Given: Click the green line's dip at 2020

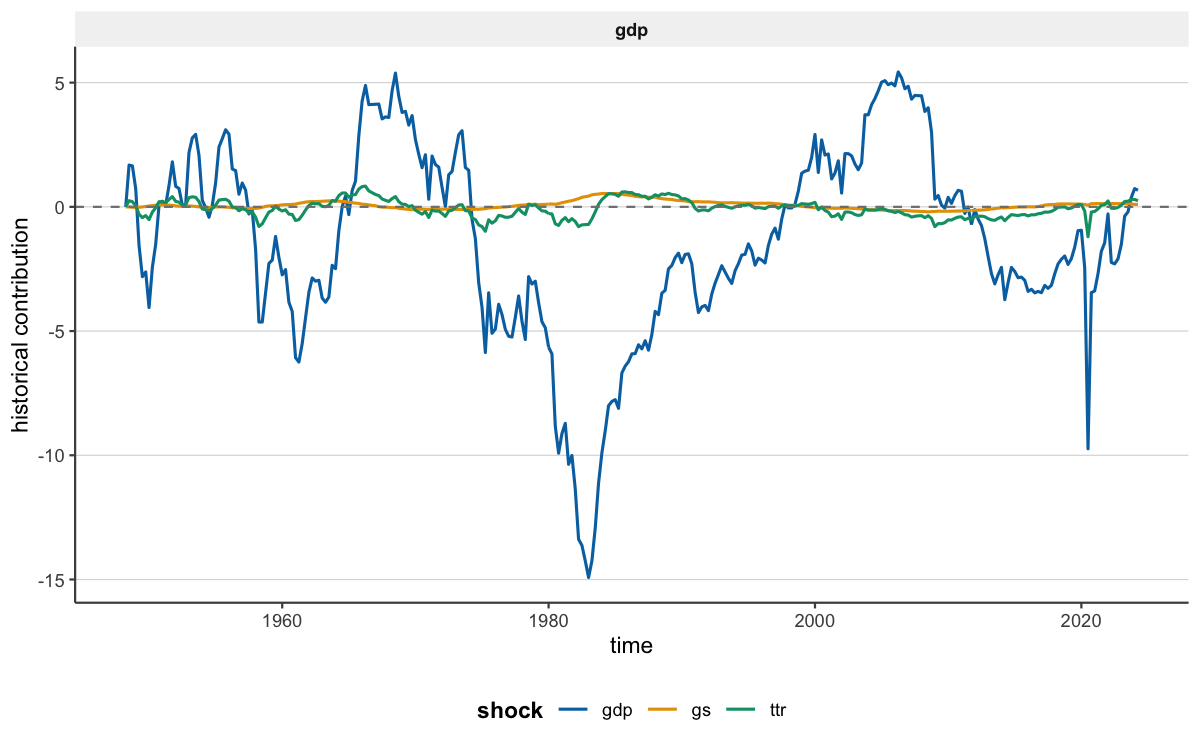Looking at the screenshot, I should point(1088,236).
